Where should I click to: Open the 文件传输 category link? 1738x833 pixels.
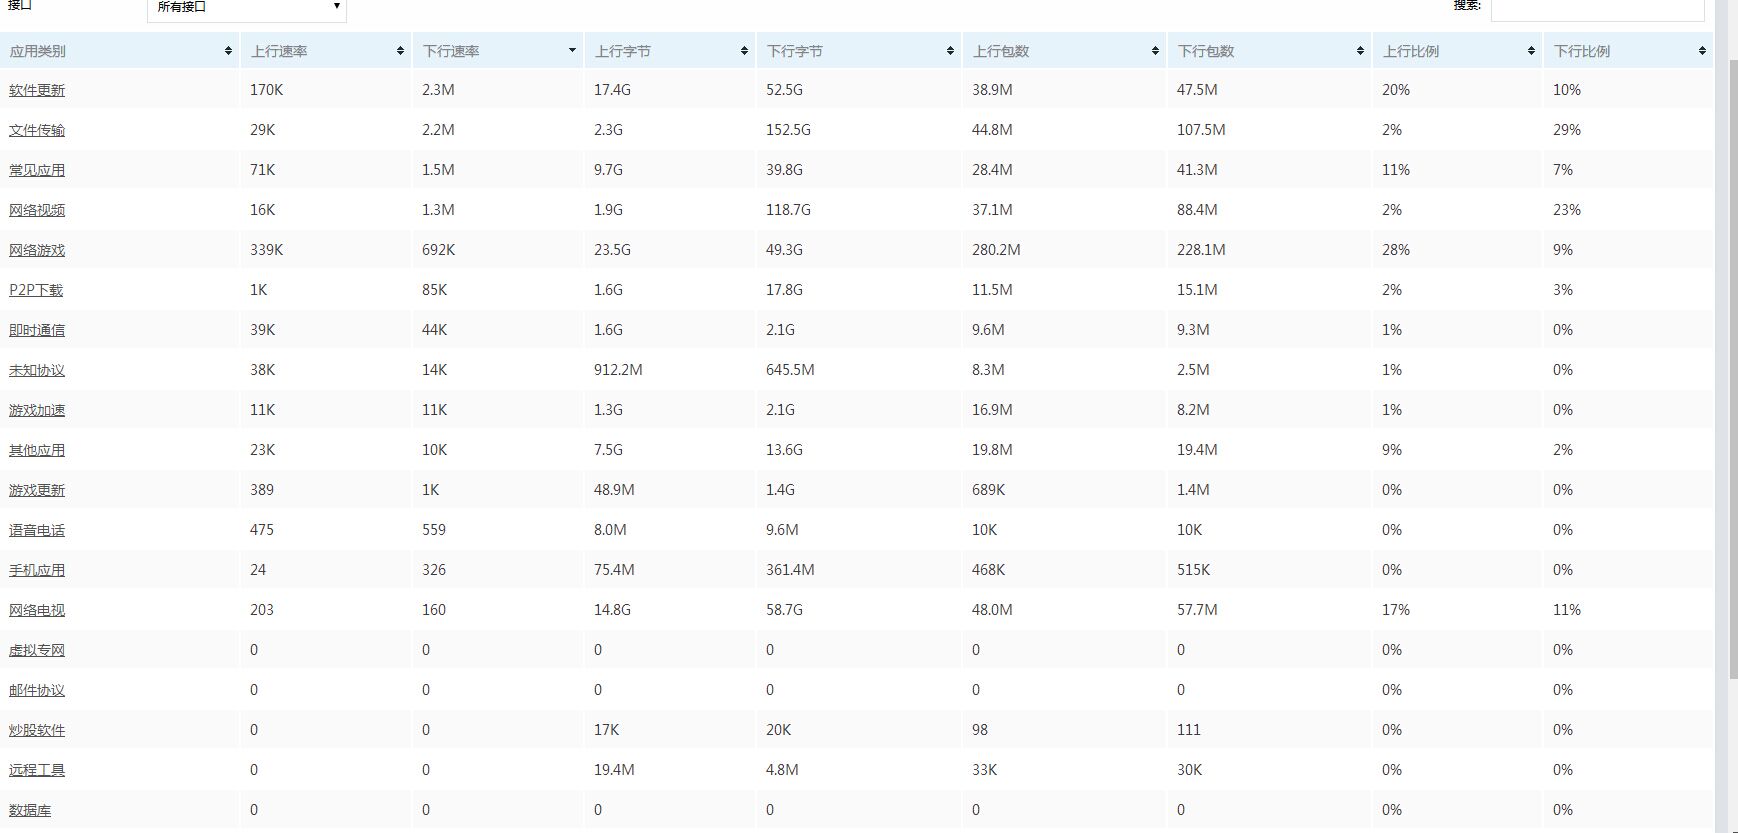click(37, 130)
